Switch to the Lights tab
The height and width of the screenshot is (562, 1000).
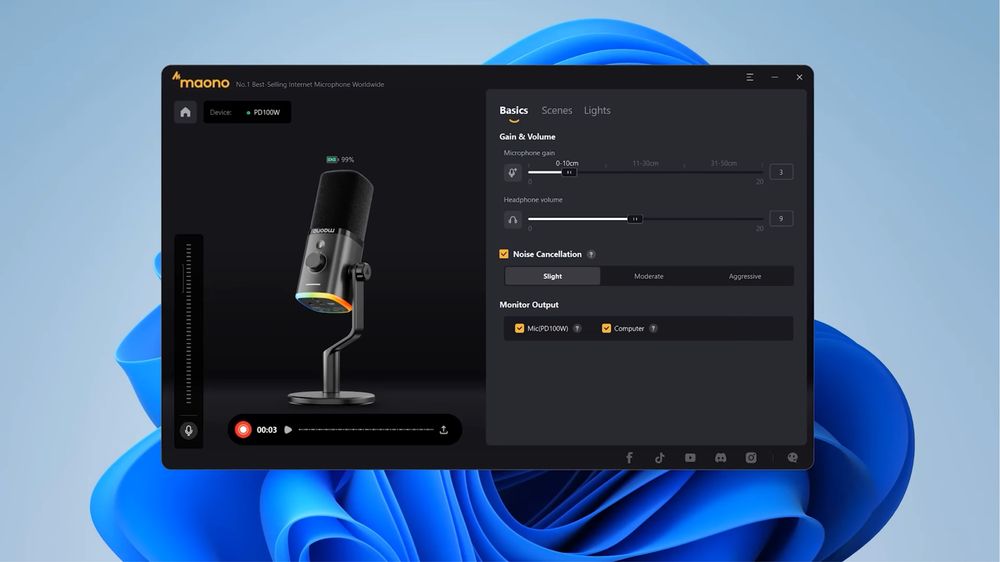click(x=597, y=110)
